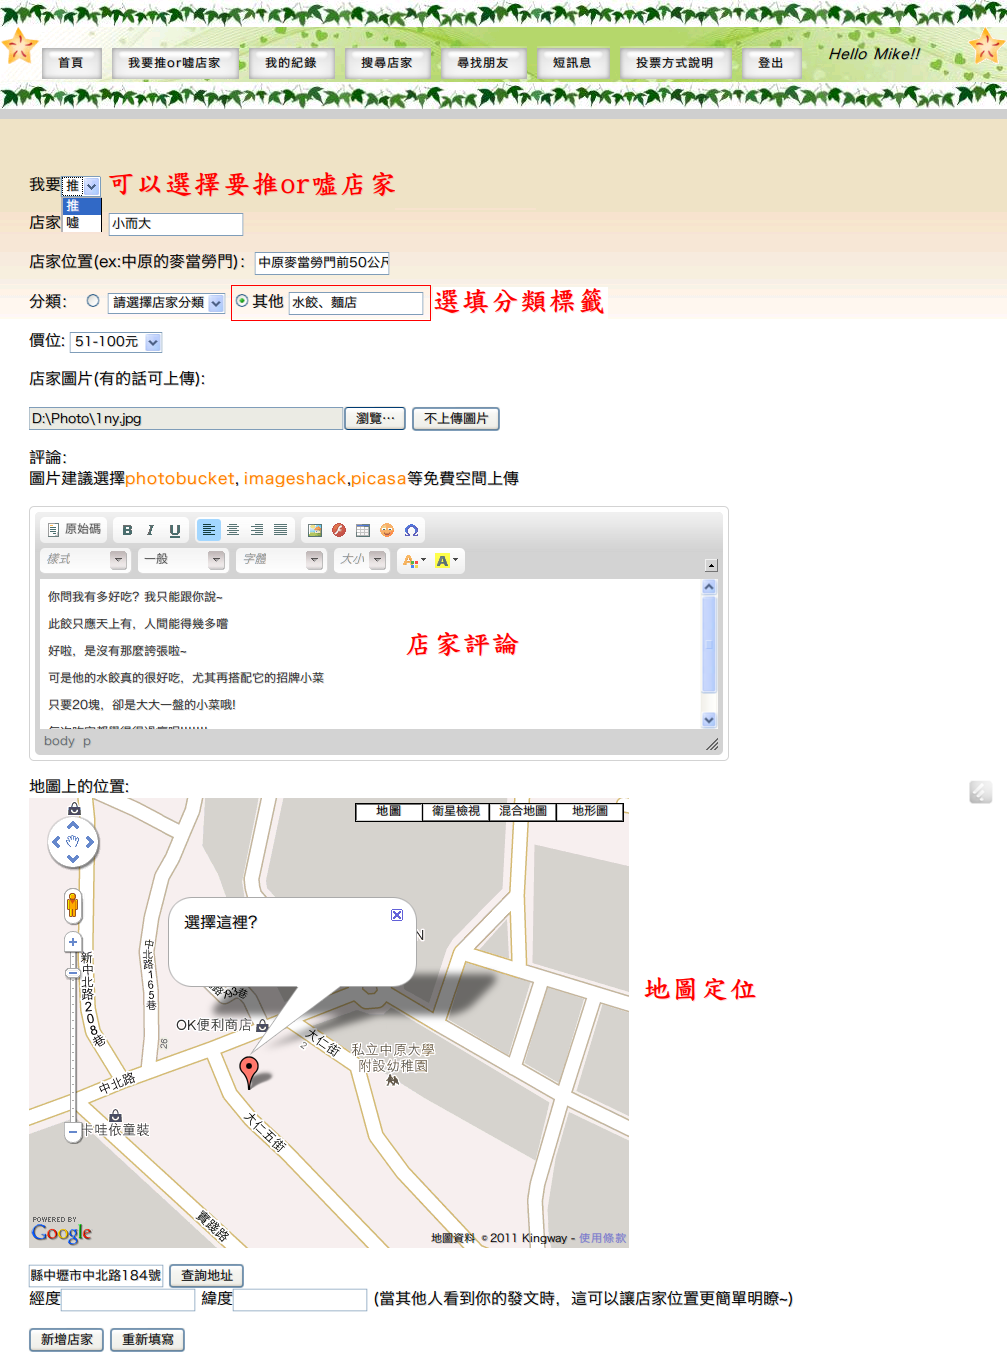Screen dimensions: 1007x1358
Task: Open the 價位 price range dropdown
Action: click(x=116, y=342)
